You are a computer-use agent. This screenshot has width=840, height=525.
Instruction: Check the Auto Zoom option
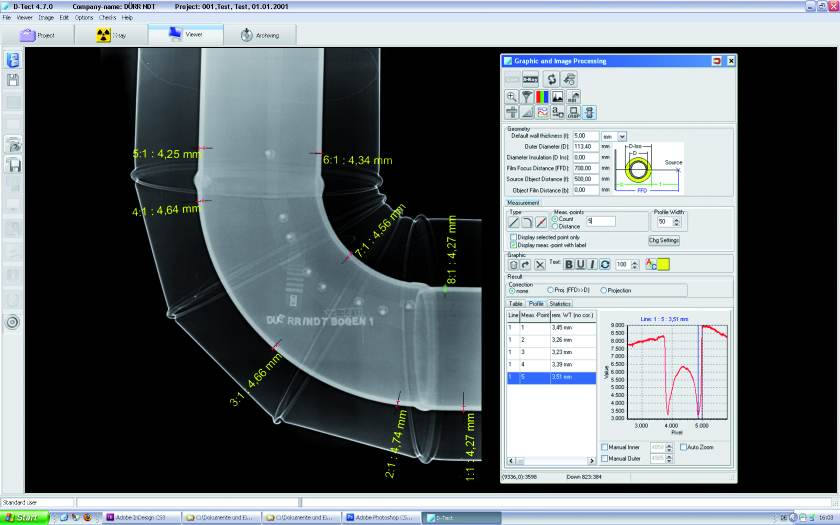tap(682, 447)
